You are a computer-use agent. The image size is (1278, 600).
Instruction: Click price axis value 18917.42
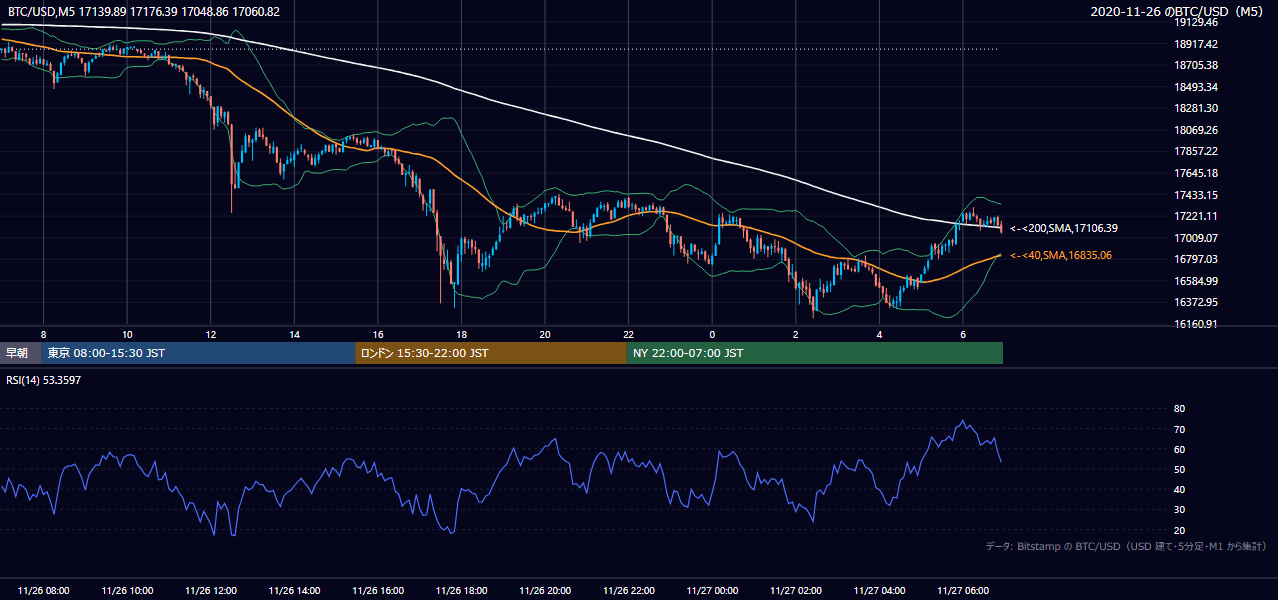[1195, 44]
